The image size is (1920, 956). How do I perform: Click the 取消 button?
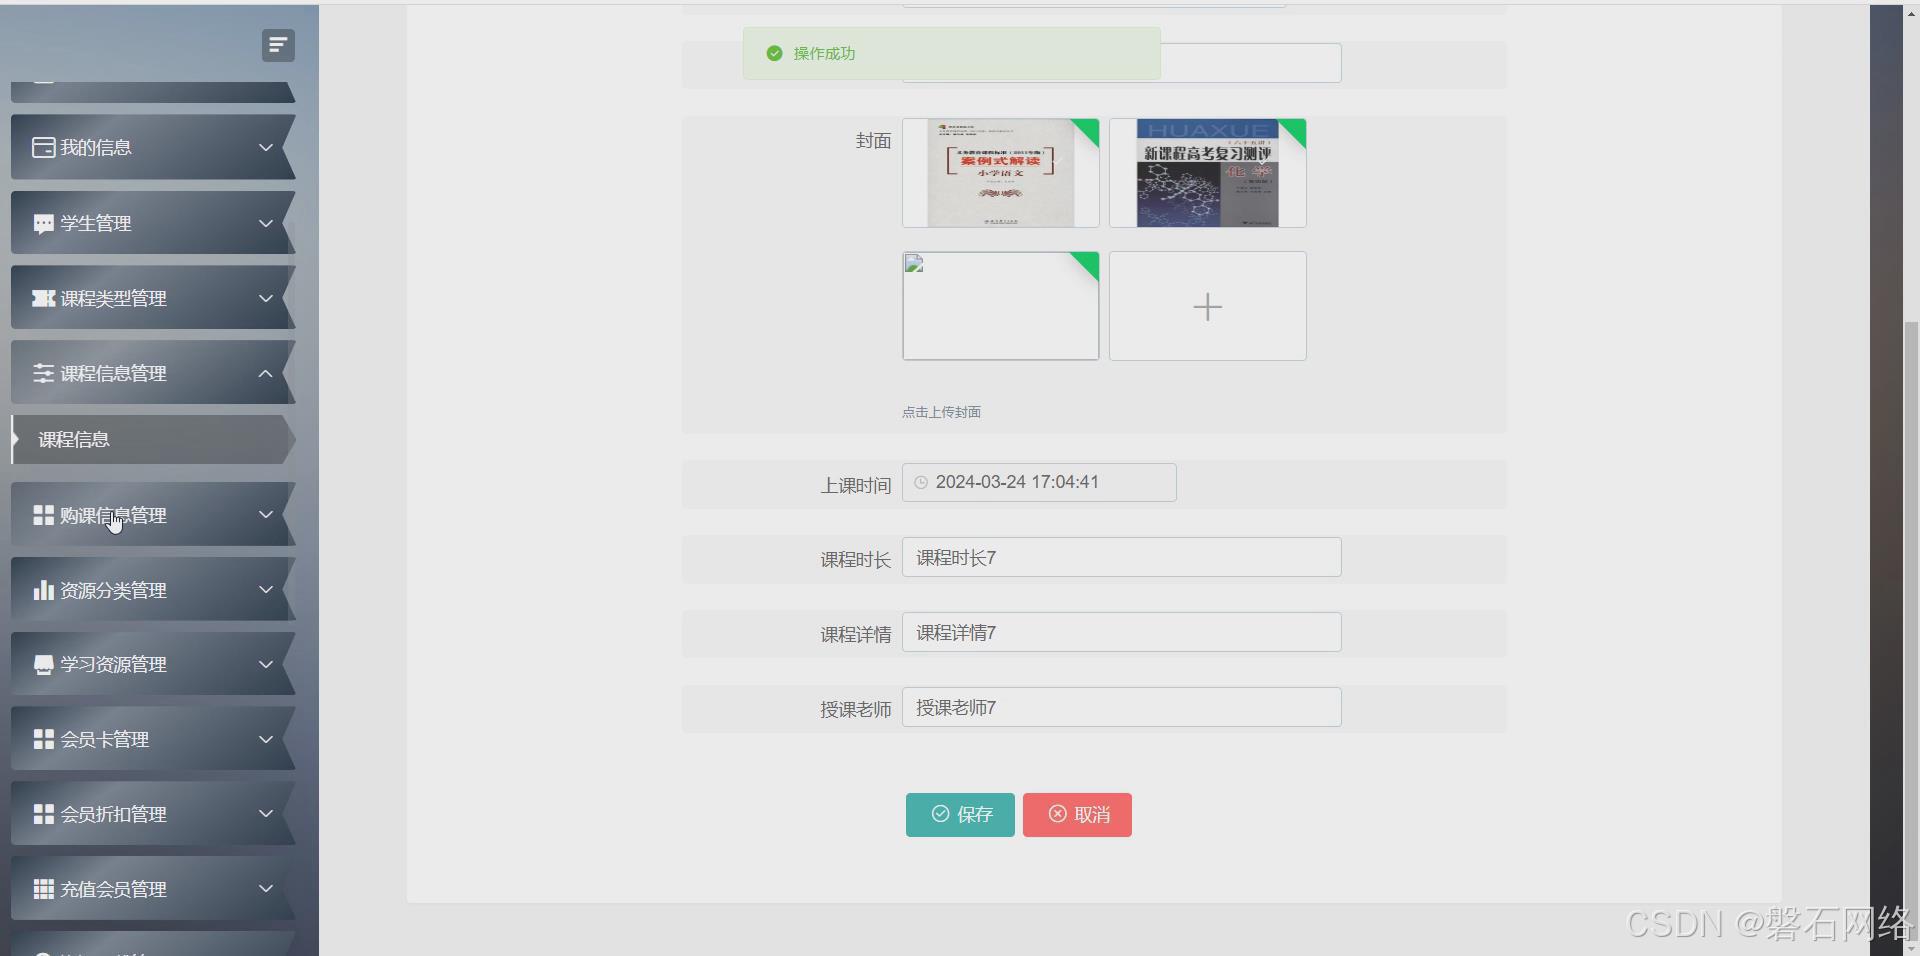click(x=1077, y=815)
